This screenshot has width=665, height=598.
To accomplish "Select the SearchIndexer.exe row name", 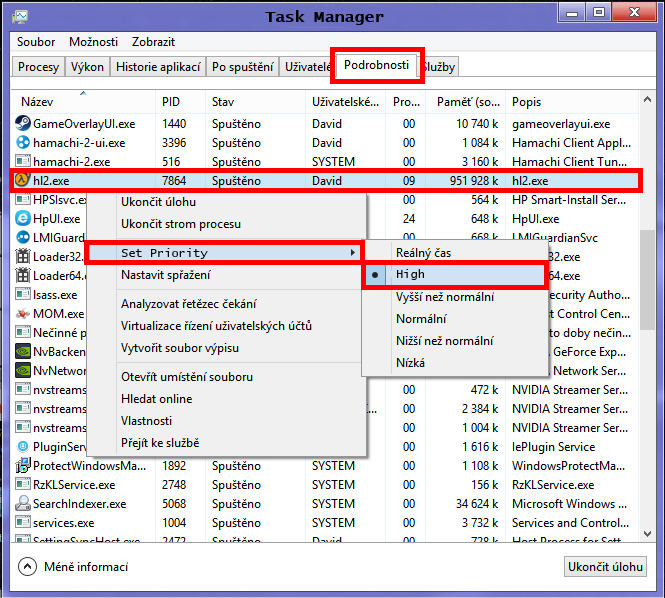I will tap(80, 503).
